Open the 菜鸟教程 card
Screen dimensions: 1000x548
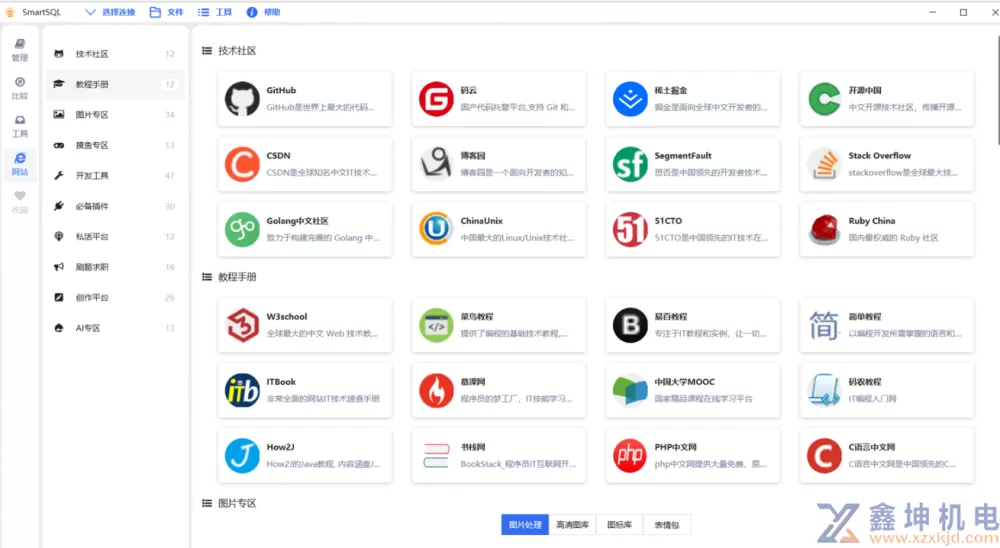[499, 325]
